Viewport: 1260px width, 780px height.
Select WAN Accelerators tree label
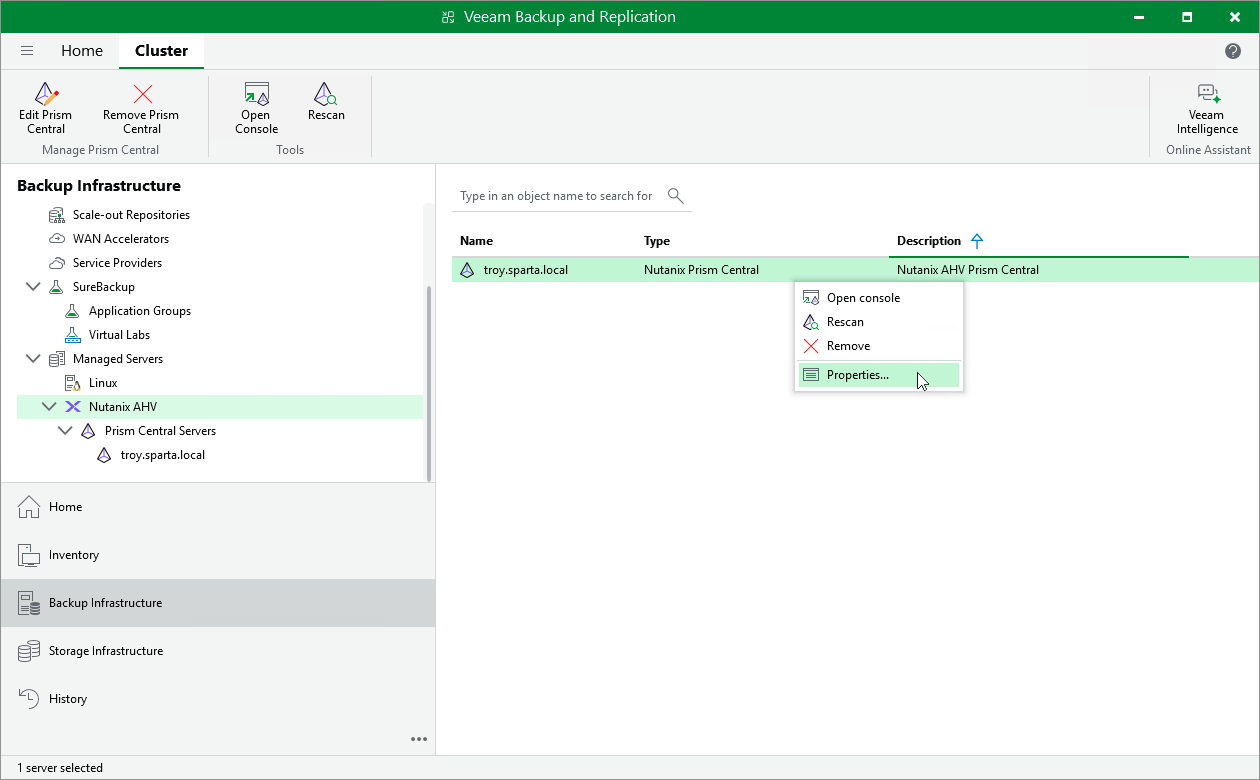(121, 239)
